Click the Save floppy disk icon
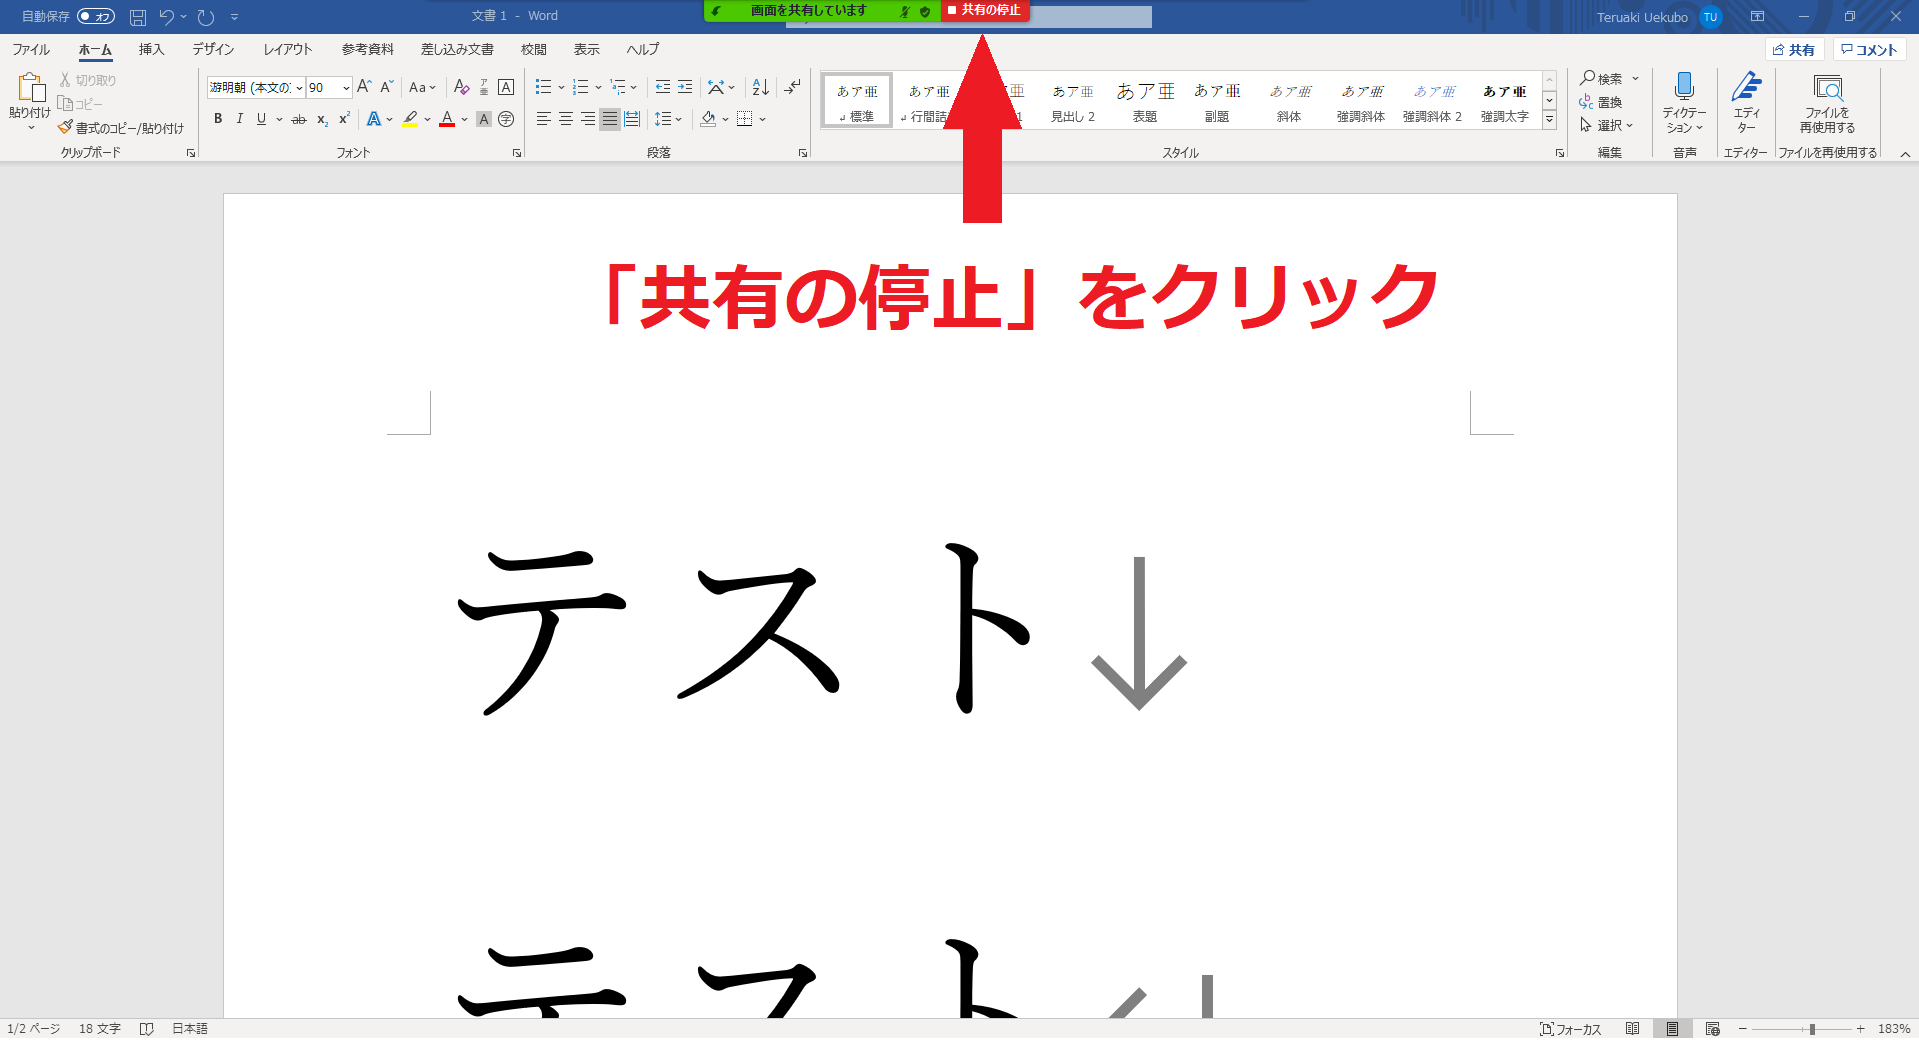 coord(138,17)
